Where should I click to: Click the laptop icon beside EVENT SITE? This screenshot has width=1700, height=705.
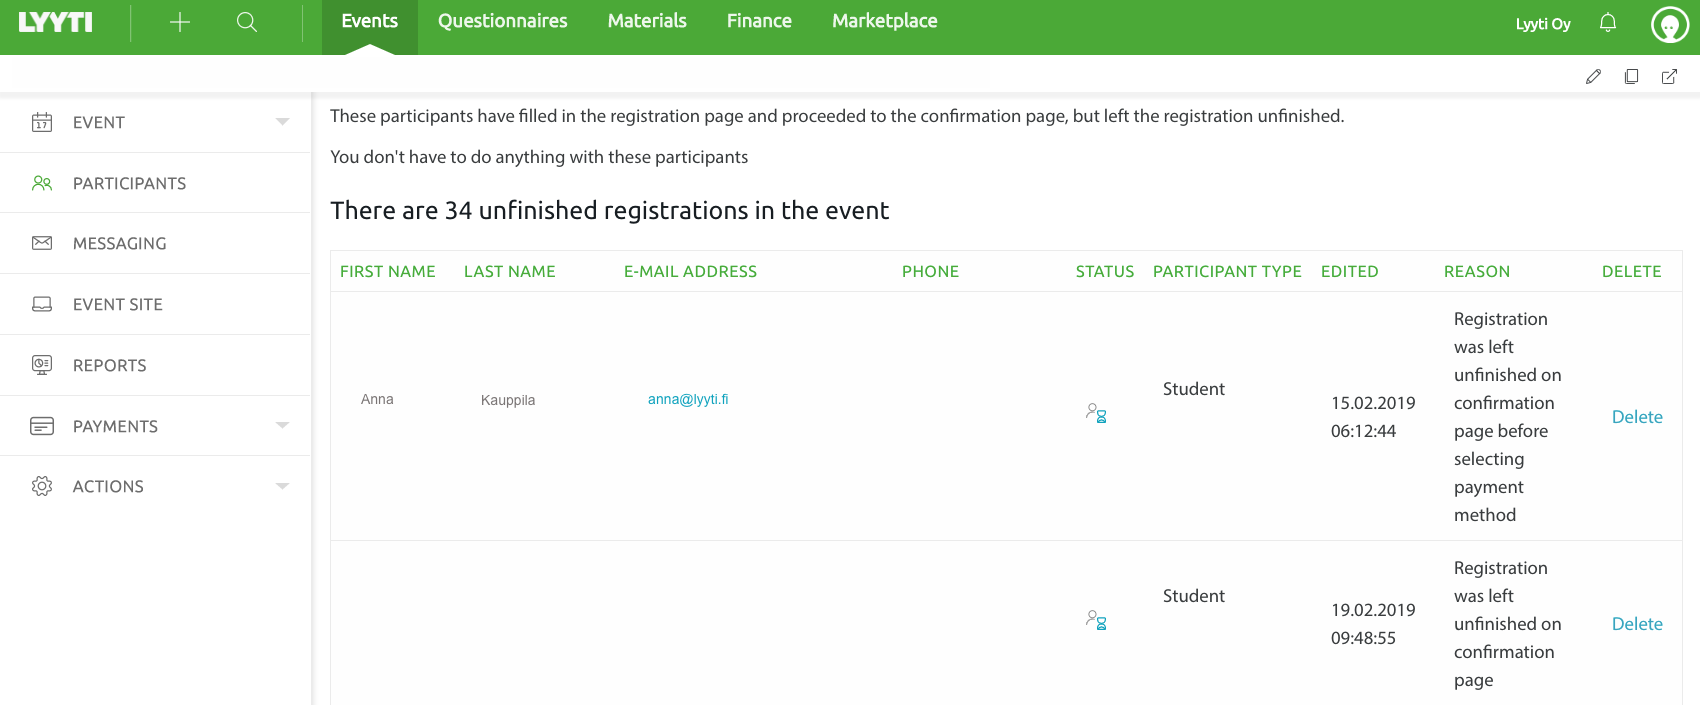coord(42,304)
